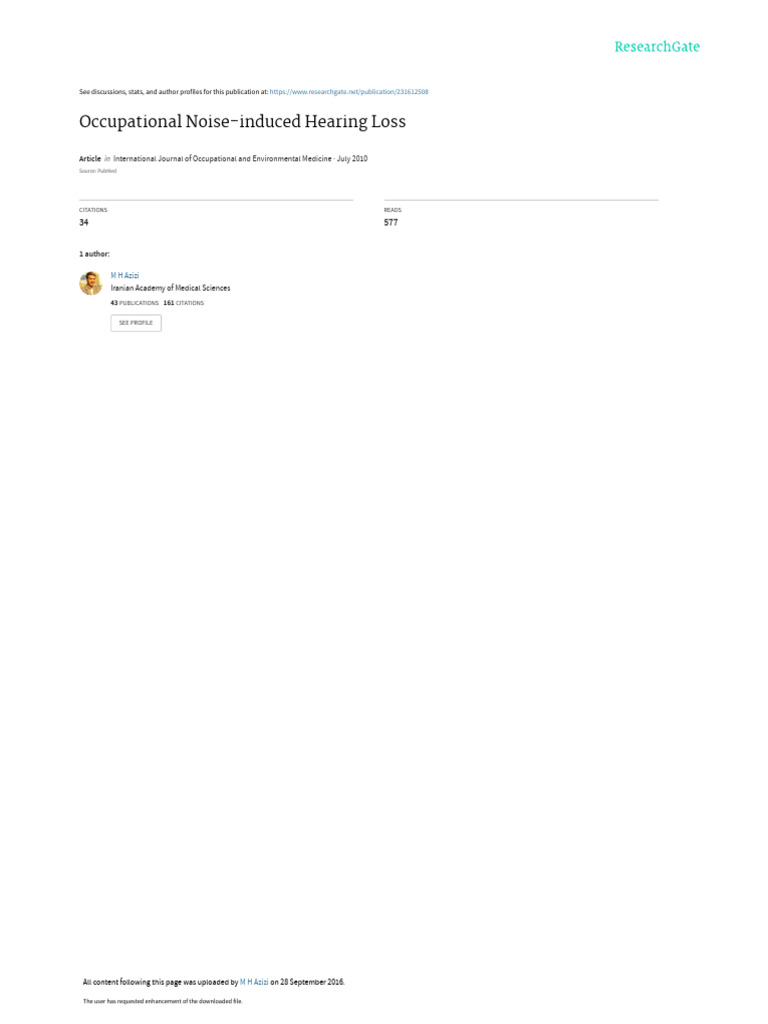Click the enhancement request footer notice
Image resolution: width=768 pixels, height=1024 pixels.
click(x=163, y=1001)
